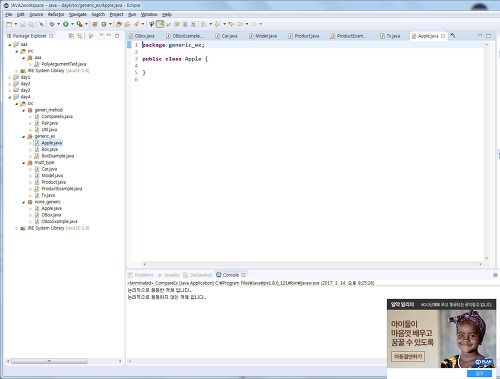Collapse the day4 project
The height and width of the screenshot is (379, 500).
pyautogui.click(x=10, y=97)
